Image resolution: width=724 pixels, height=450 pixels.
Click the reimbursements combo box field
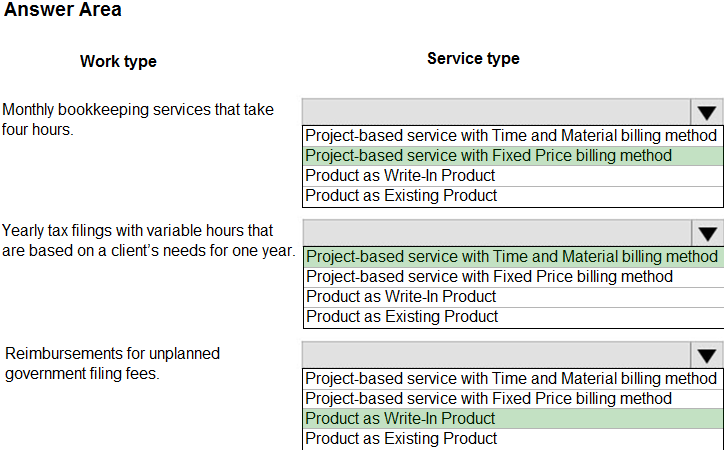[495, 355]
